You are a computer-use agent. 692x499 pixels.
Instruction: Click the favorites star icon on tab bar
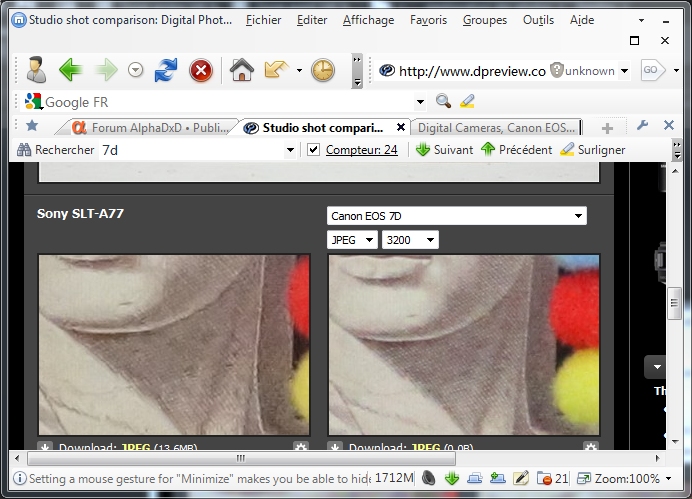coord(32,126)
